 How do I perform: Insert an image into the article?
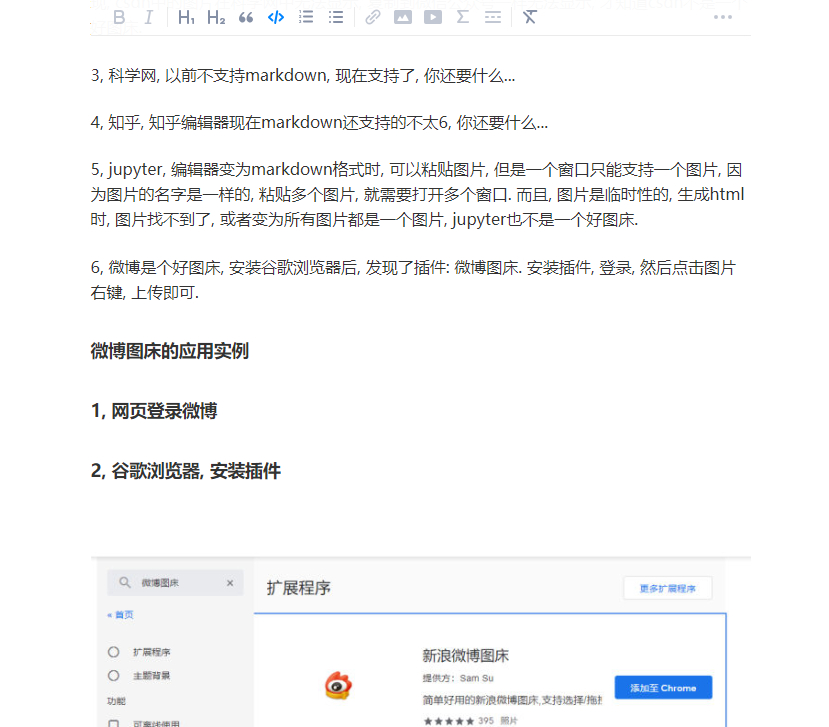pos(403,17)
